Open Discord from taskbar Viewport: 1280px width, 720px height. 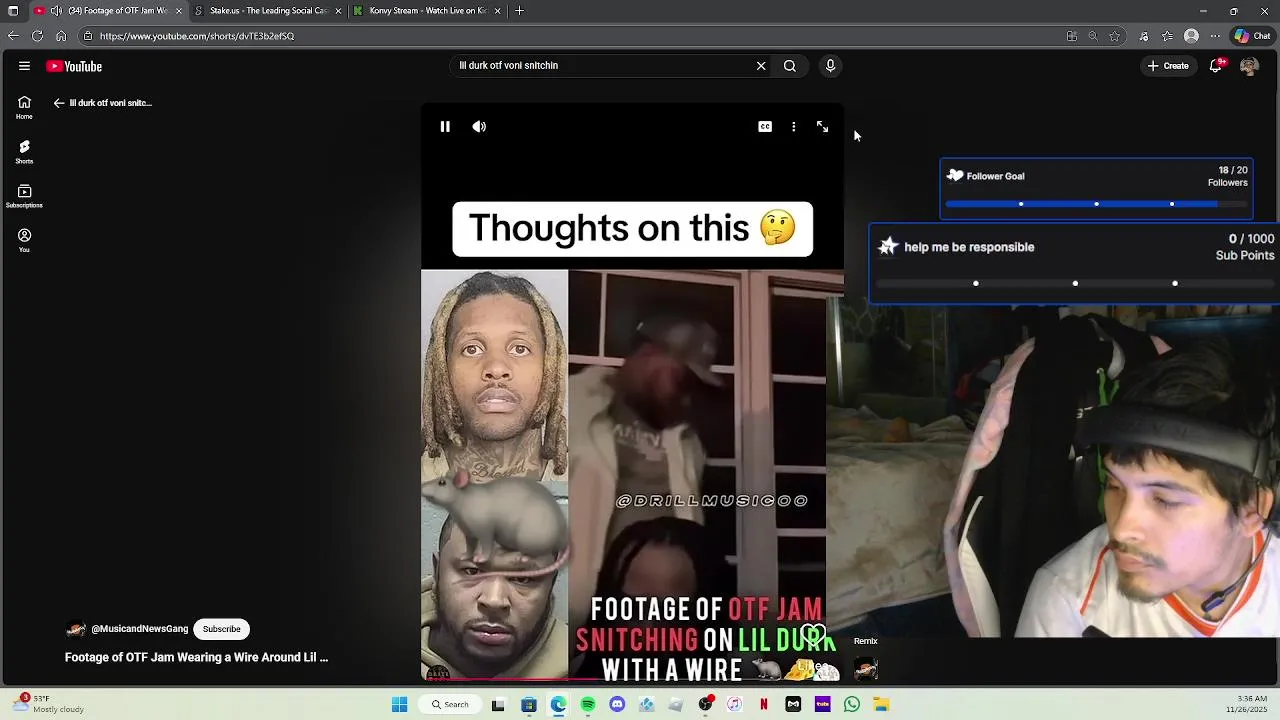point(617,705)
